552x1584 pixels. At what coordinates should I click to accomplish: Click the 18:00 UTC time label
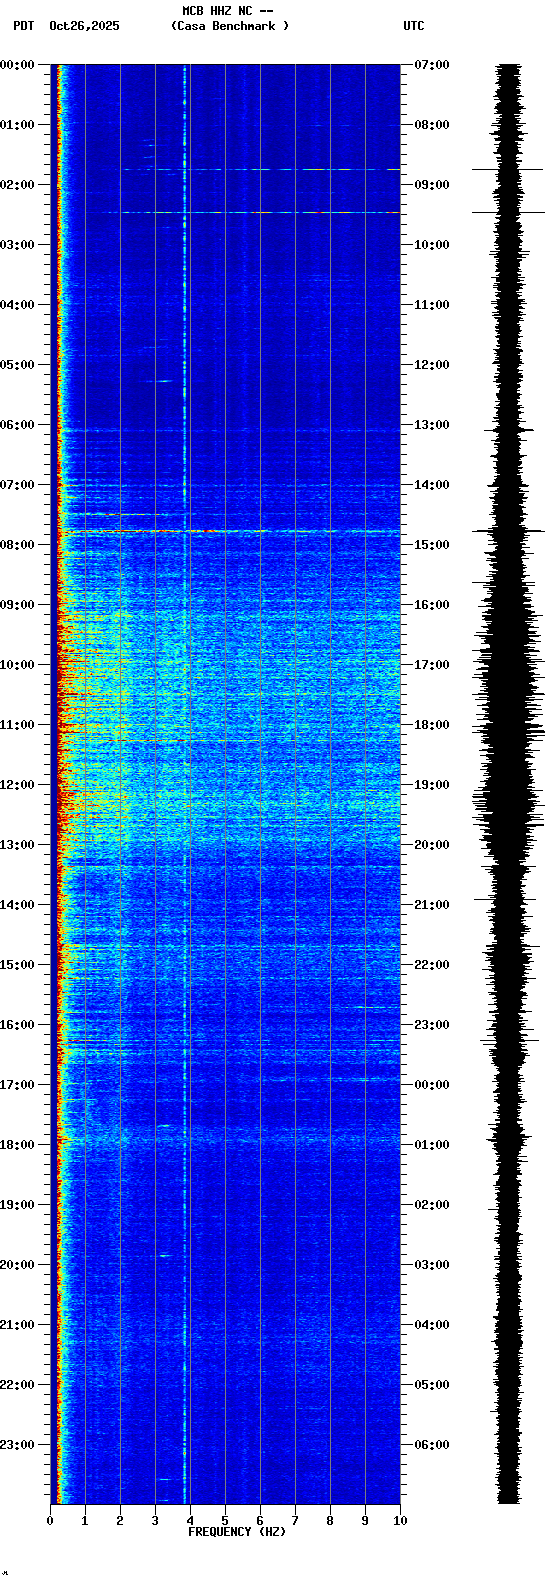click(432, 725)
